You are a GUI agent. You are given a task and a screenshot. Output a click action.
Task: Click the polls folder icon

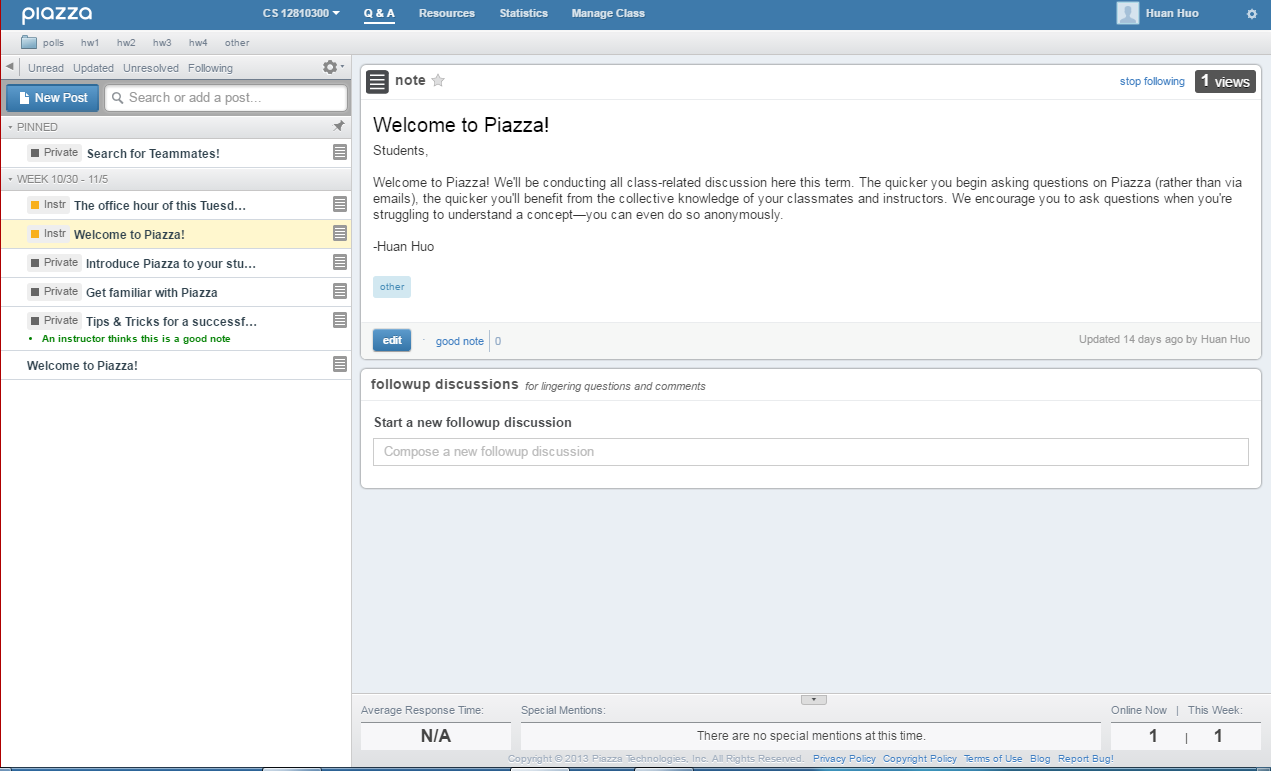click(29, 42)
